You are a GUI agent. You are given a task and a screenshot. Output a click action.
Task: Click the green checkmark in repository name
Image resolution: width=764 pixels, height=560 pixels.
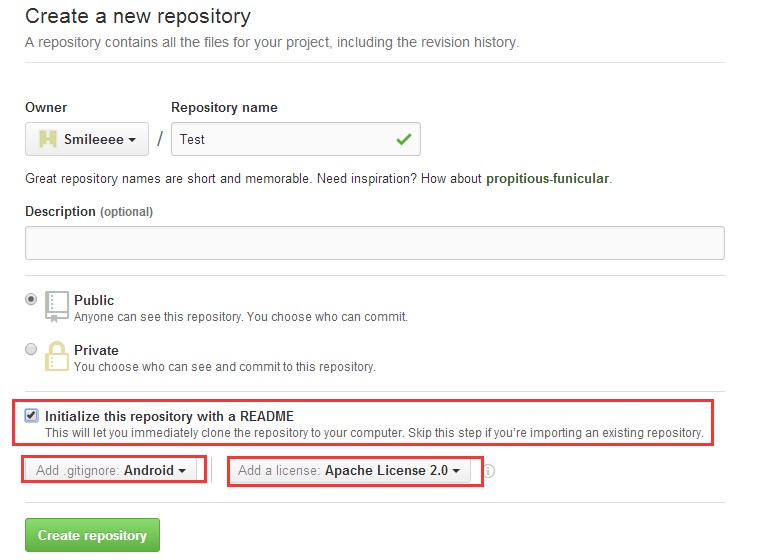point(403,139)
